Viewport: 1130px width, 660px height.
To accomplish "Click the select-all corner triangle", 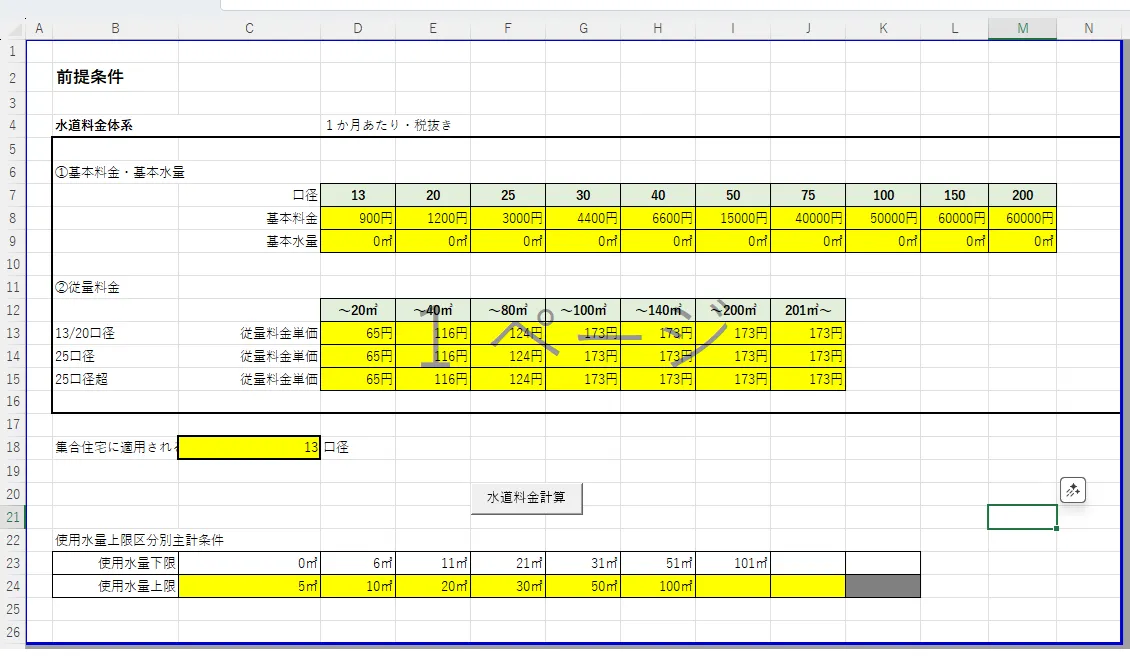I will pos(14,29).
